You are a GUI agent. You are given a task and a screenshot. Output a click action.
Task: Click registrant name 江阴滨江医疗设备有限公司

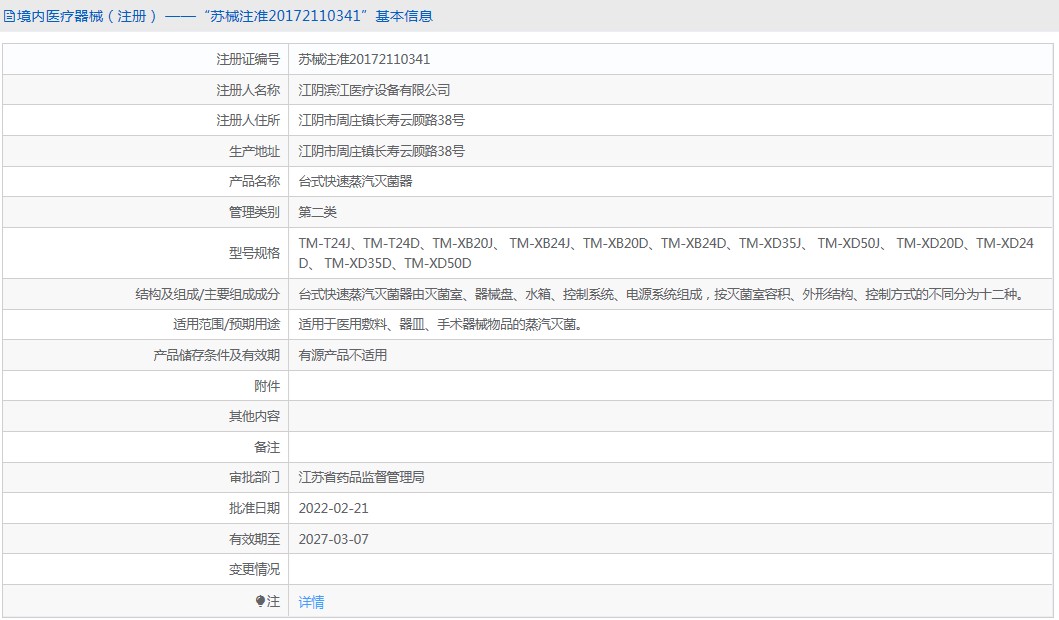(x=374, y=90)
